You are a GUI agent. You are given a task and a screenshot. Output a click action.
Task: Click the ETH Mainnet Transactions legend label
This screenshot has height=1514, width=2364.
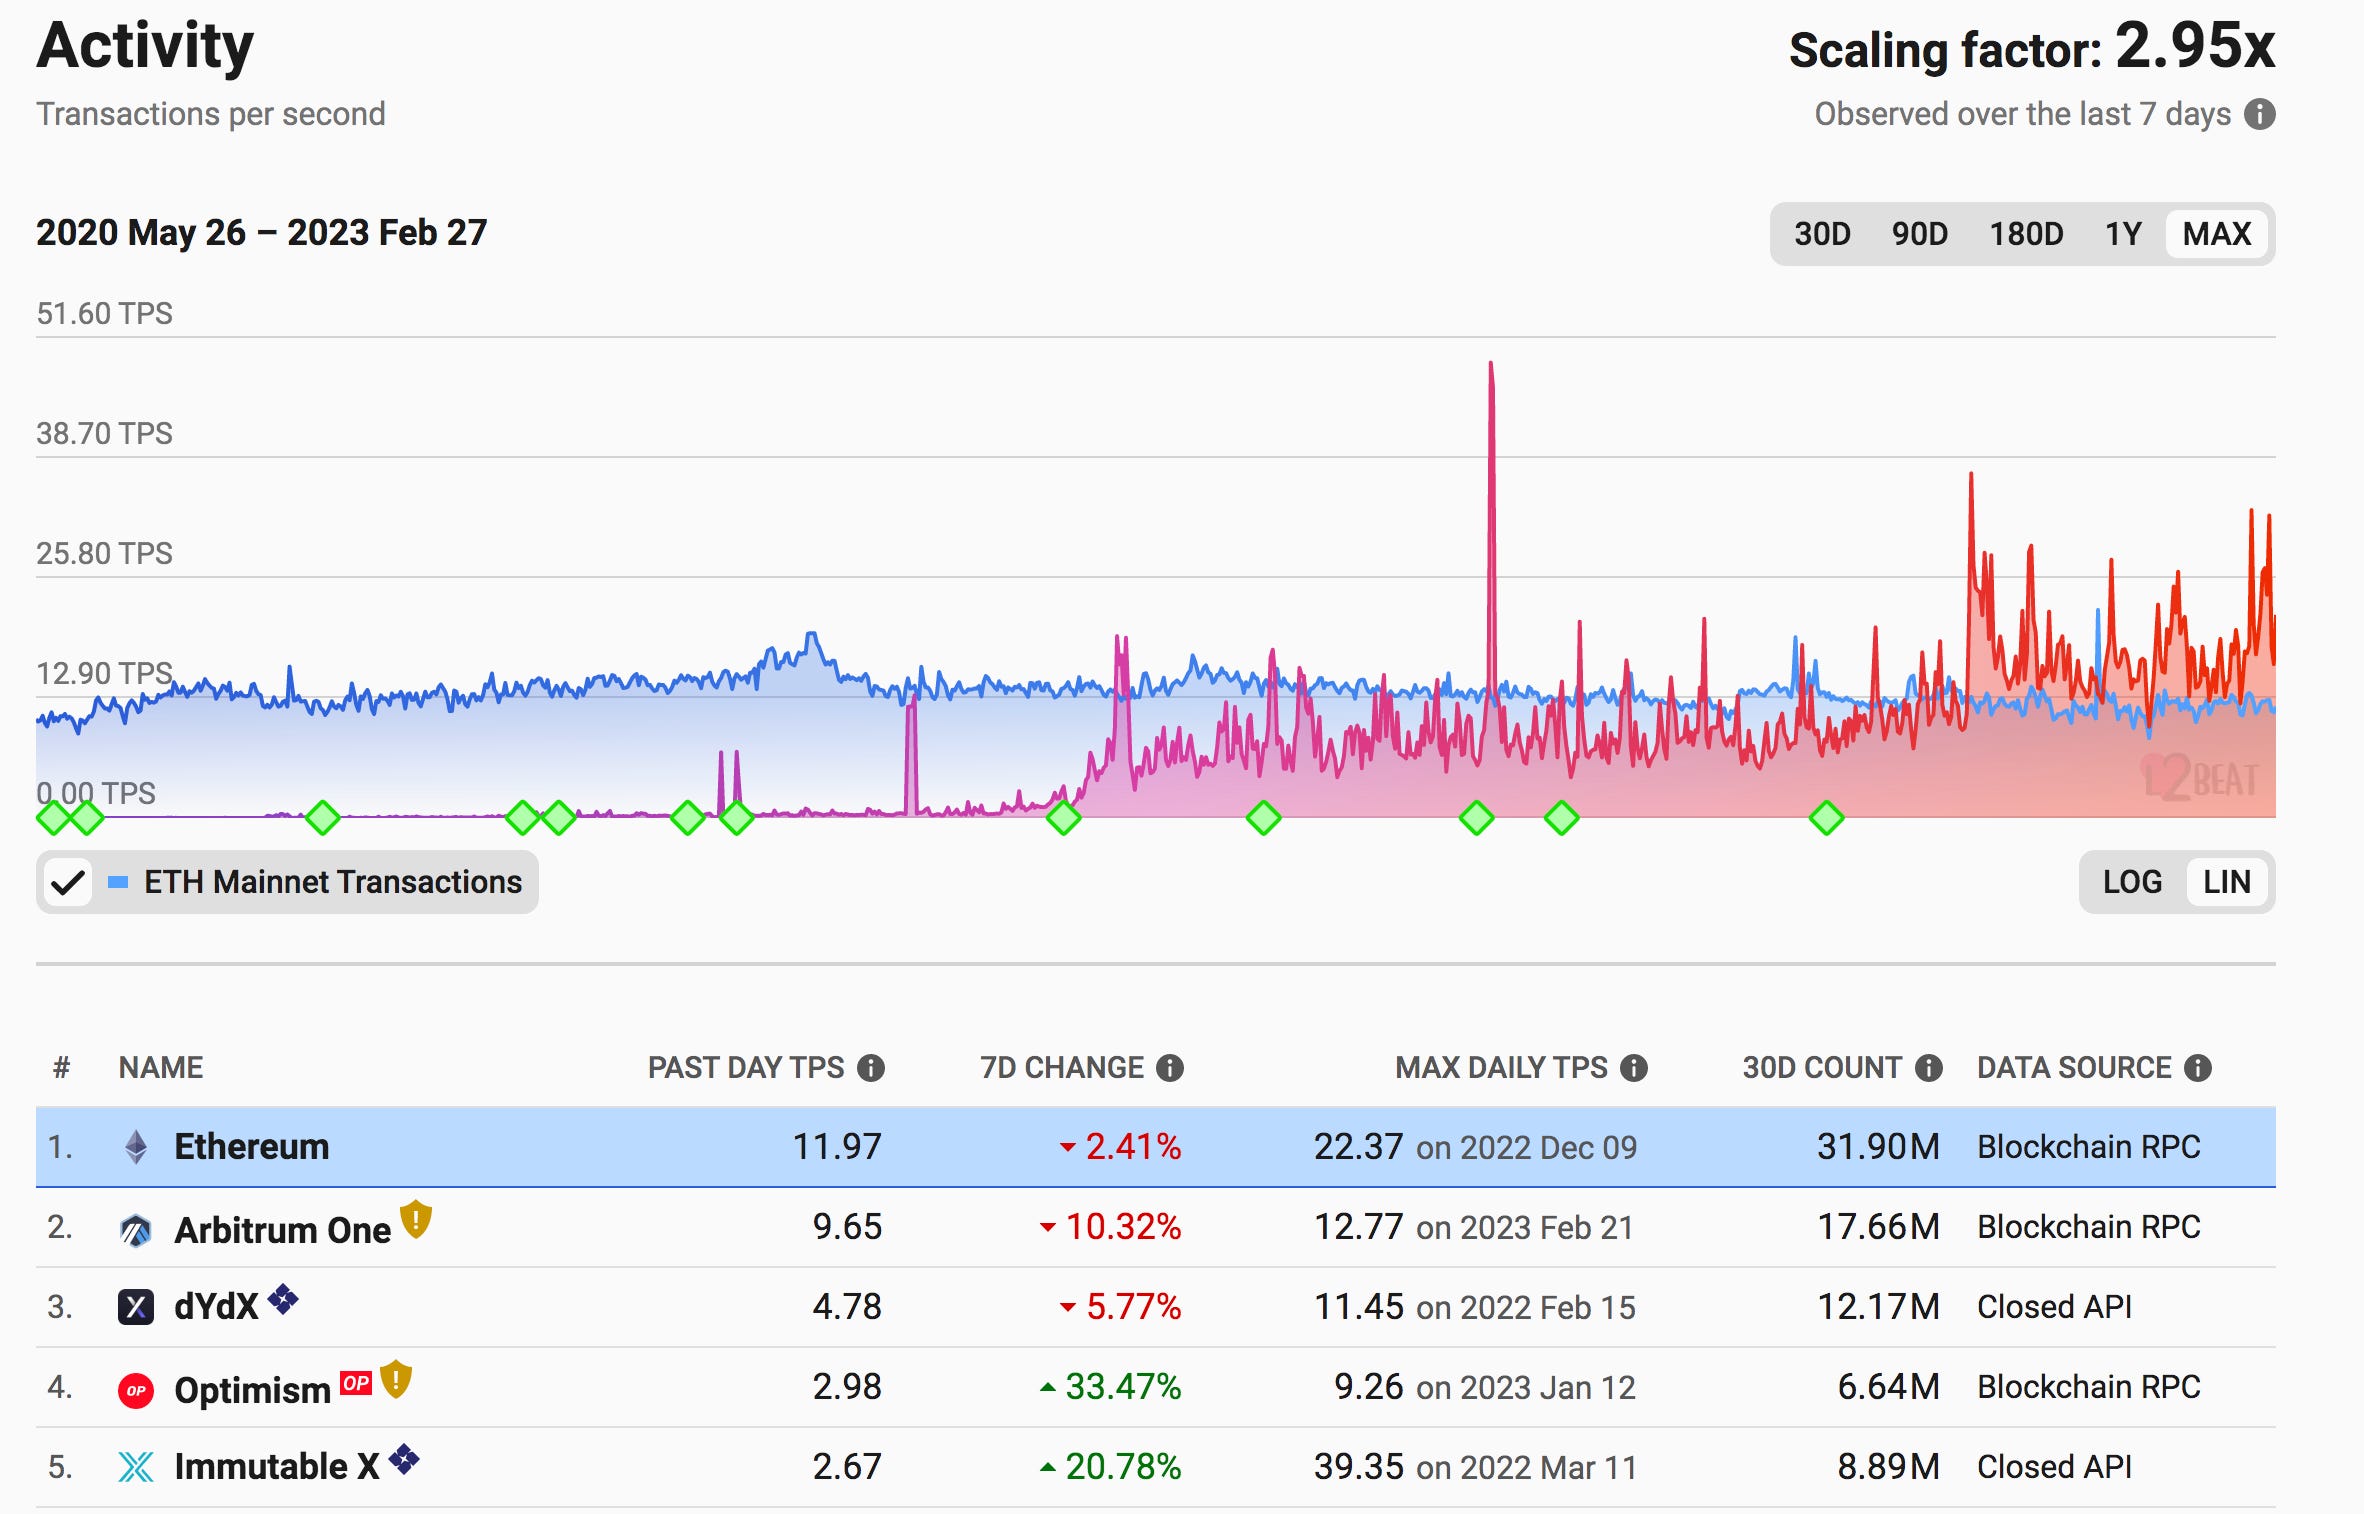pos(333,882)
